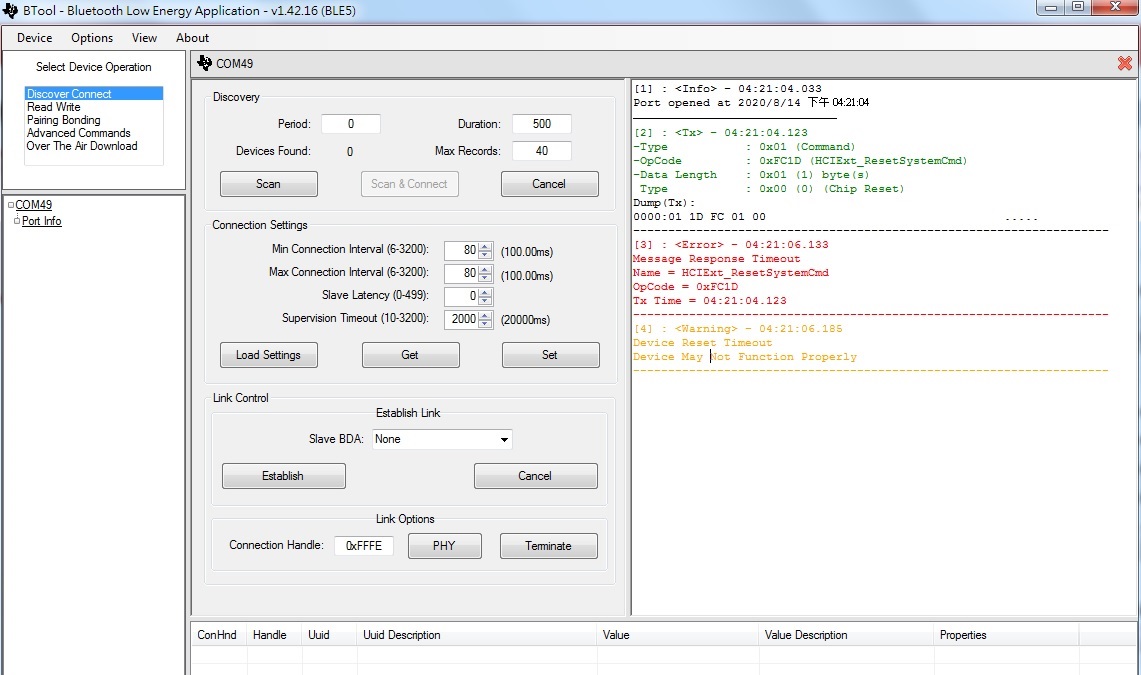This screenshot has height=675, width=1141.
Task: Select Pairing Bonding in operation list
Action: tap(63, 120)
